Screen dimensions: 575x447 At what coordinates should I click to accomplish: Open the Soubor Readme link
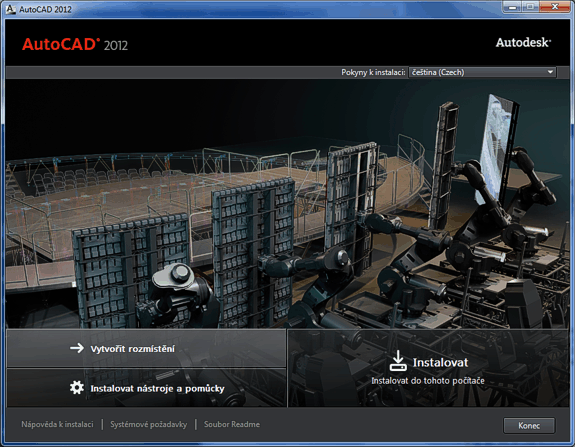click(x=232, y=424)
